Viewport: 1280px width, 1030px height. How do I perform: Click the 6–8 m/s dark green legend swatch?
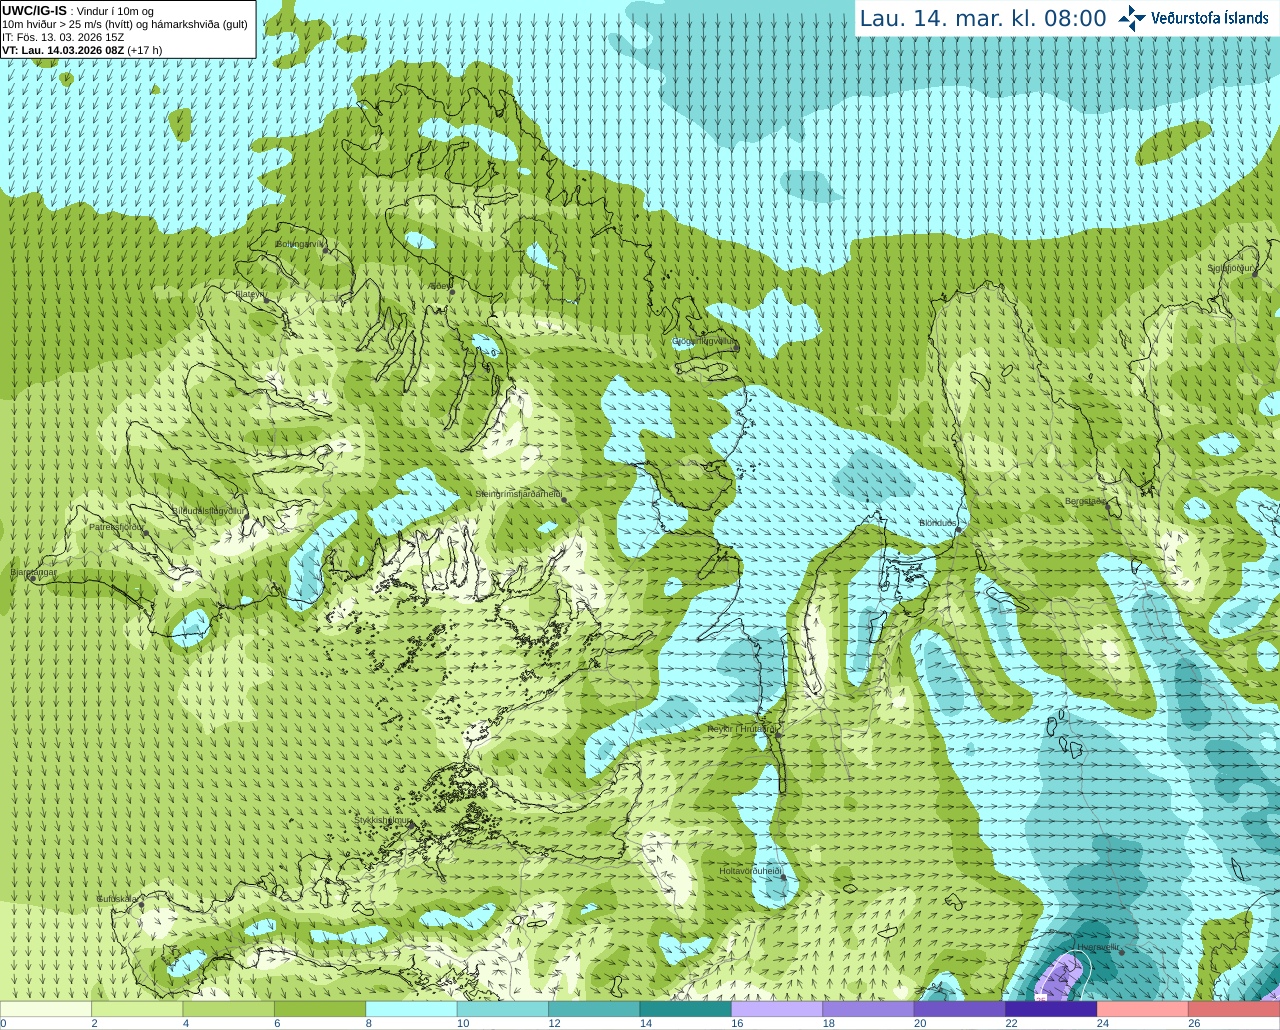320,1009
